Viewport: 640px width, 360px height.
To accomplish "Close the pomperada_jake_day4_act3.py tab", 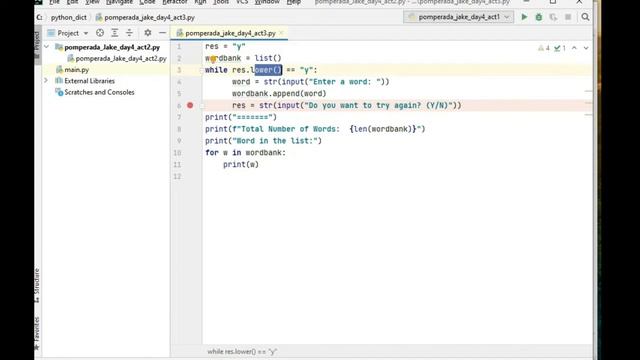I will point(281,33).
